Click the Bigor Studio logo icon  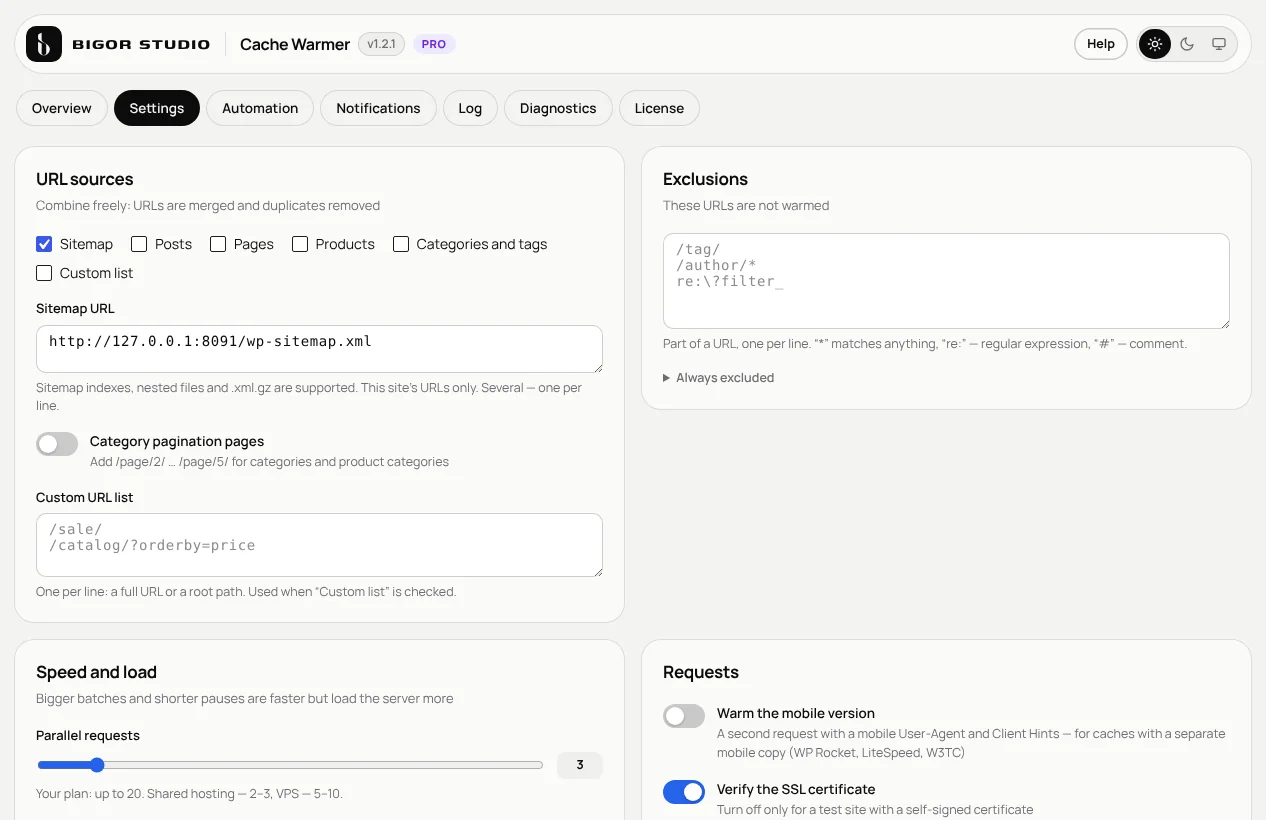(x=44, y=44)
